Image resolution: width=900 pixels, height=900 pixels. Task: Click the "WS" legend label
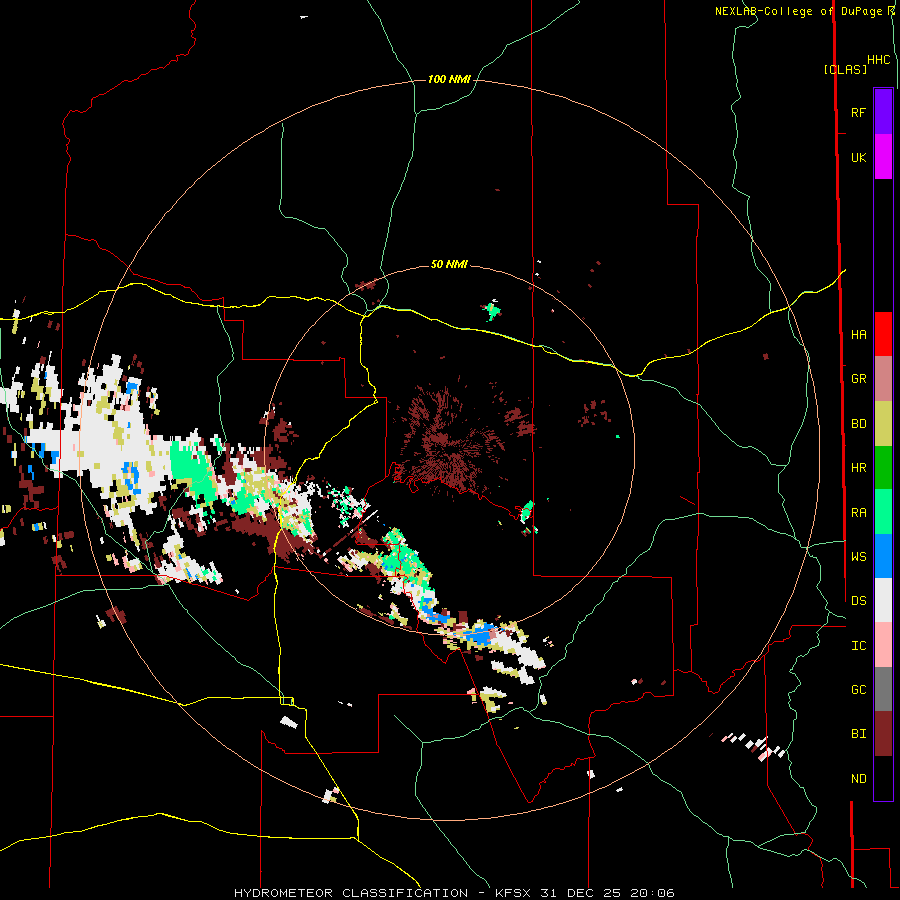tap(858, 557)
